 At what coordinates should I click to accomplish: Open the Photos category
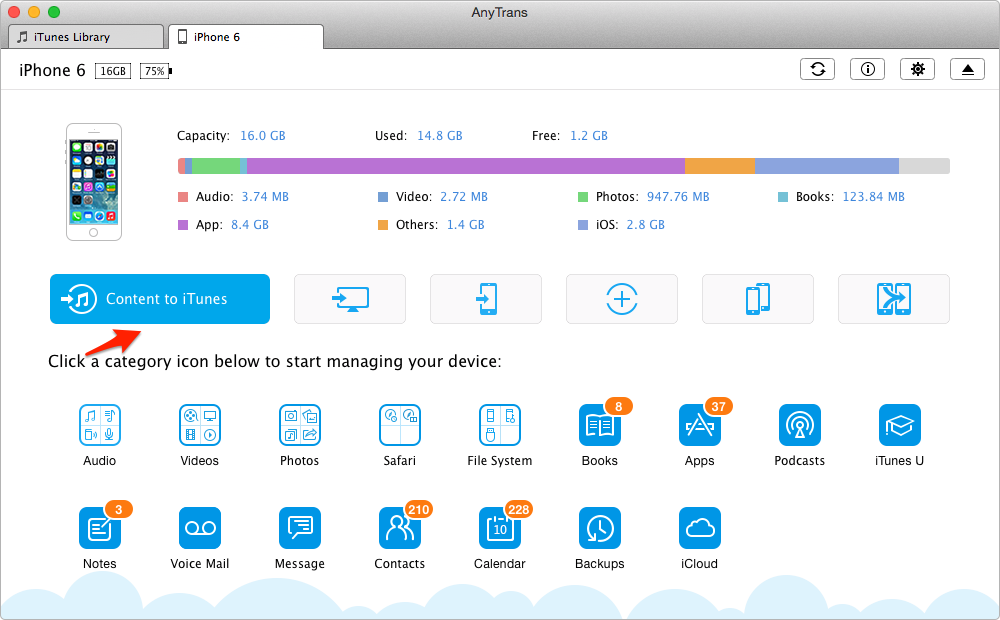click(300, 425)
